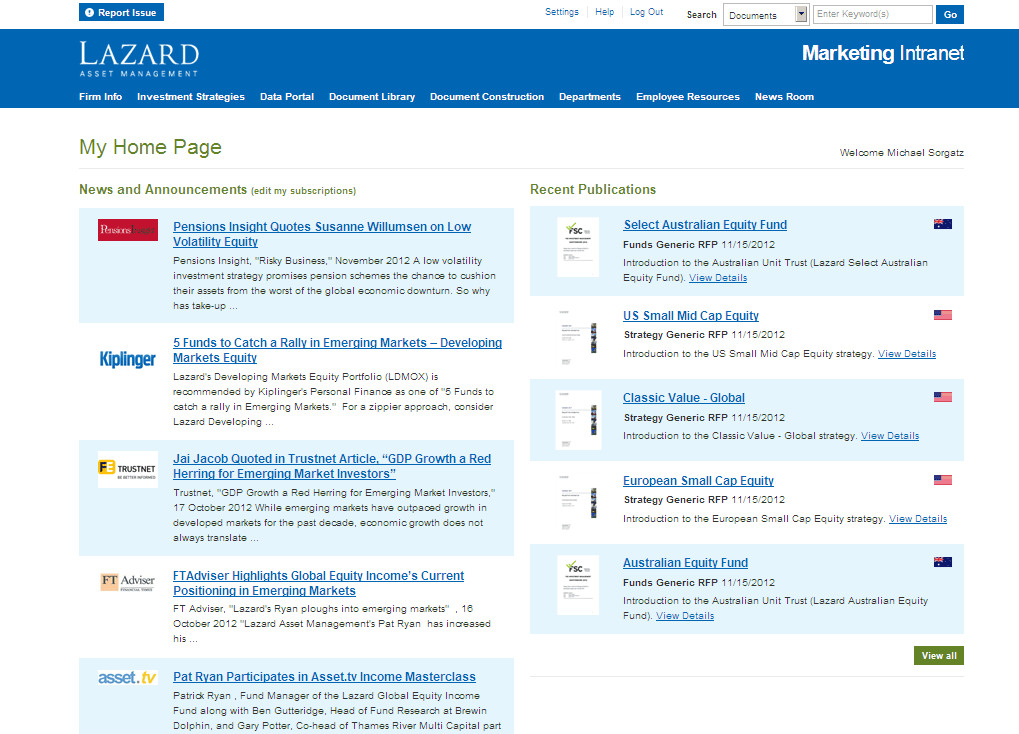Screen dimensions: 1019x734
Task: Open Jai Jacob Quoted in Trustnet article
Action: [x=331, y=466]
